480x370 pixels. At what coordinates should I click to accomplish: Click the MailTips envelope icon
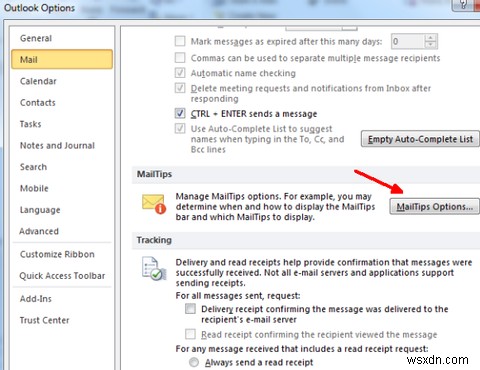tap(154, 204)
